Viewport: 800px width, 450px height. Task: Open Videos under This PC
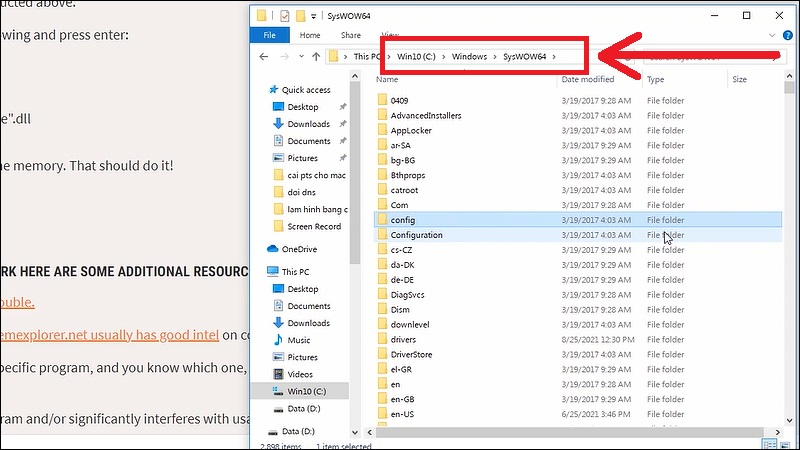[300, 374]
